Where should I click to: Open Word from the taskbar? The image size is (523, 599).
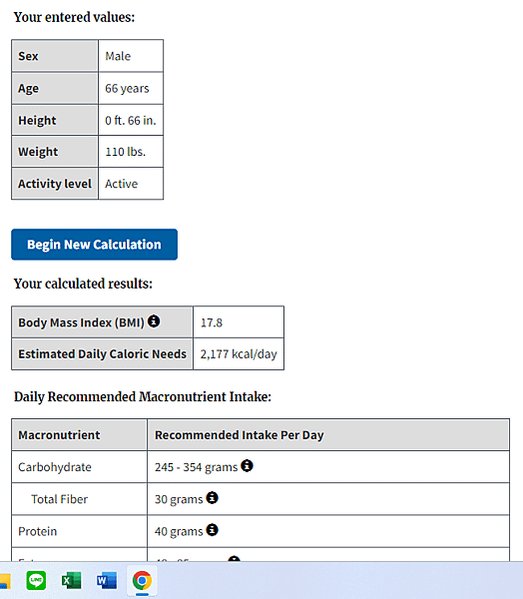tap(107, 581)
